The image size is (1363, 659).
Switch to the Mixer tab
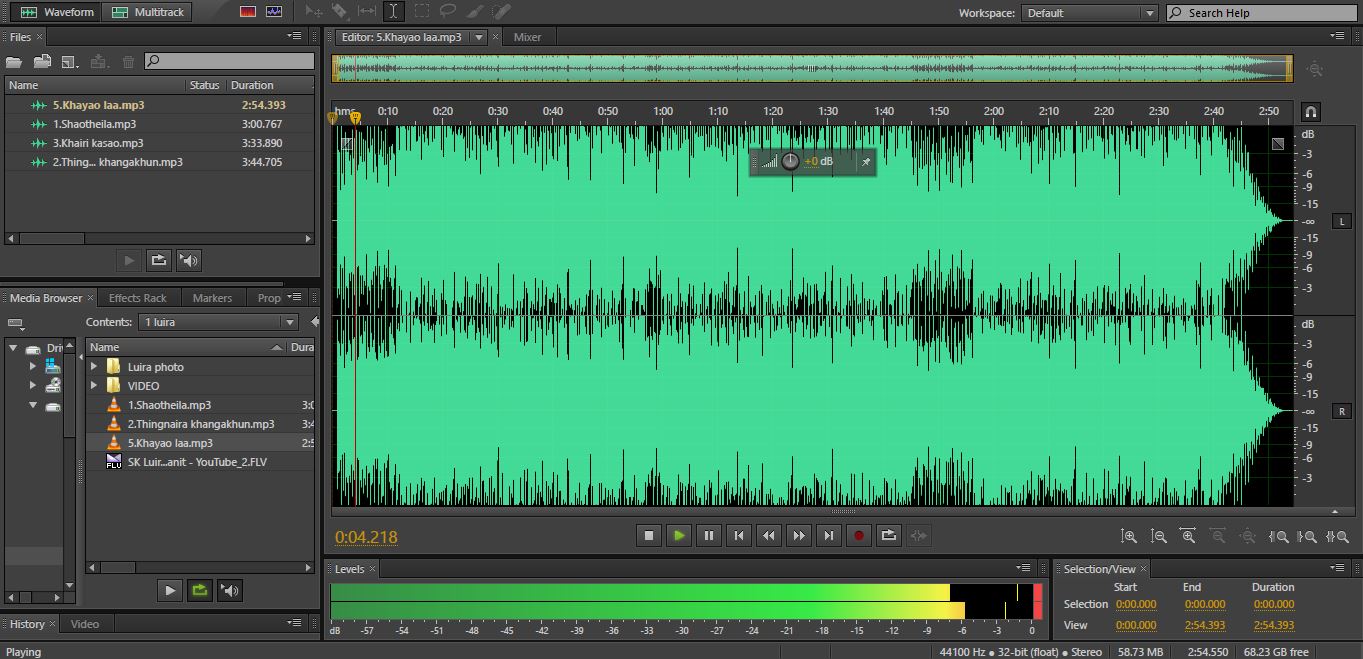[527, 37]
